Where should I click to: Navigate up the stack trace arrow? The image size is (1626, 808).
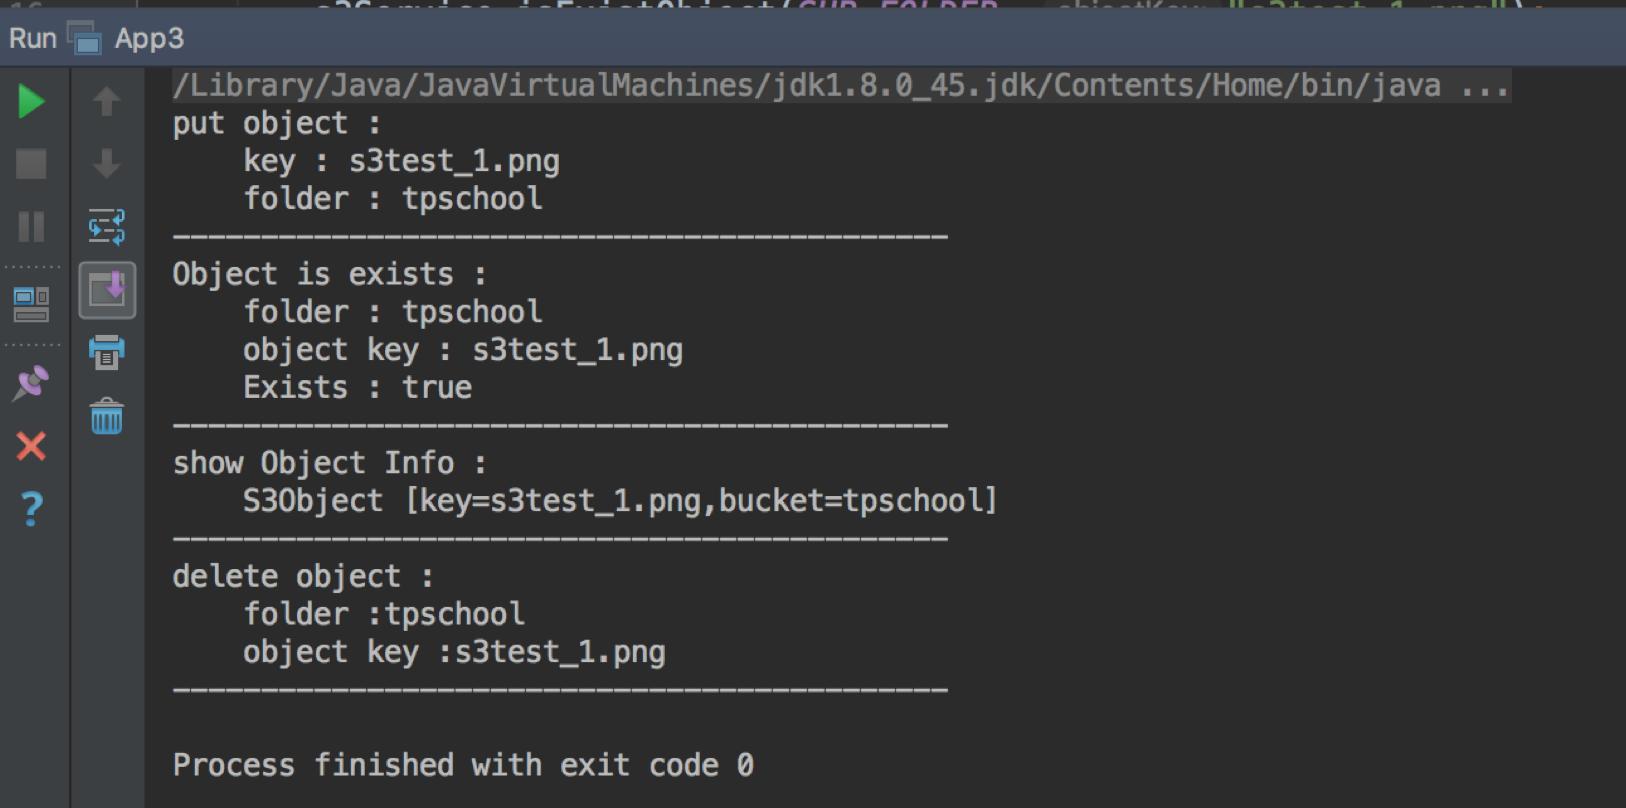pos(107,101)
